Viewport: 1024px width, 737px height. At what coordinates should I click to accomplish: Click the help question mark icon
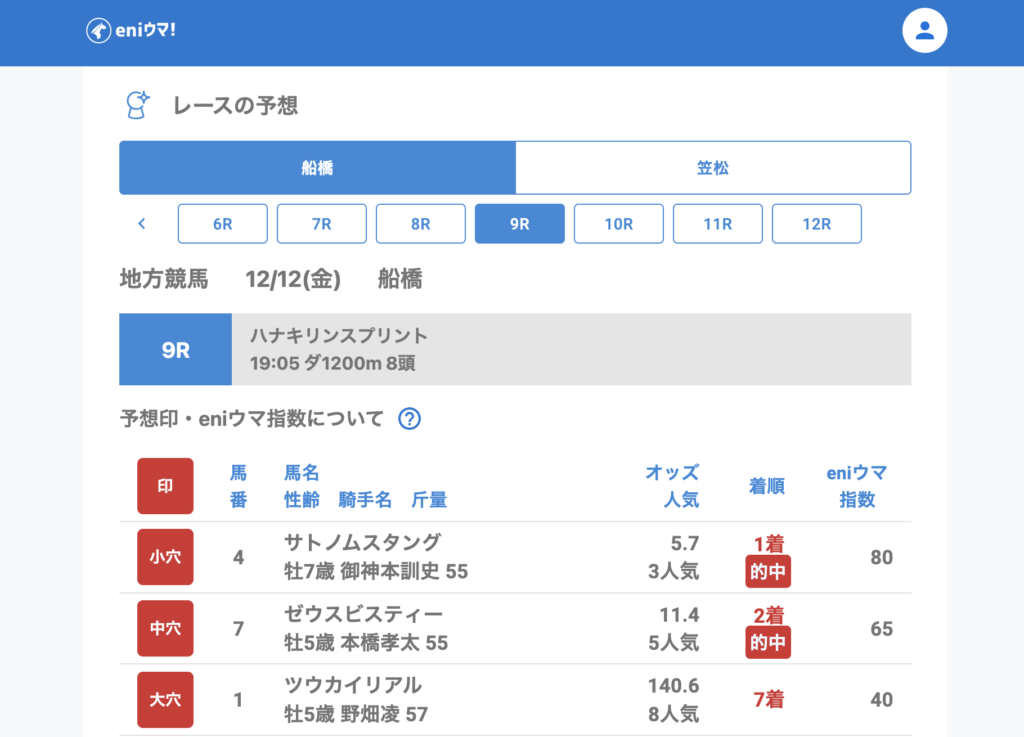click(409, 419)
